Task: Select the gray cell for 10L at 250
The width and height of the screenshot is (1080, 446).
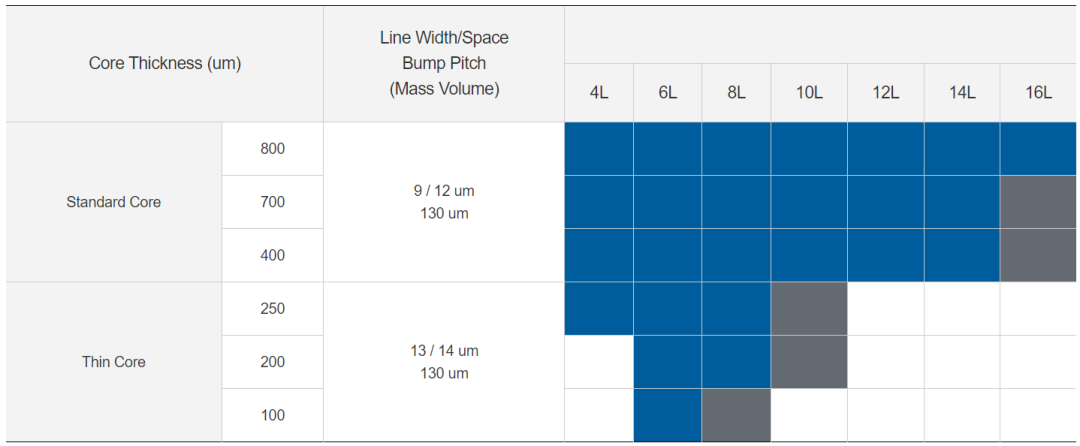Action: point(809,309)
